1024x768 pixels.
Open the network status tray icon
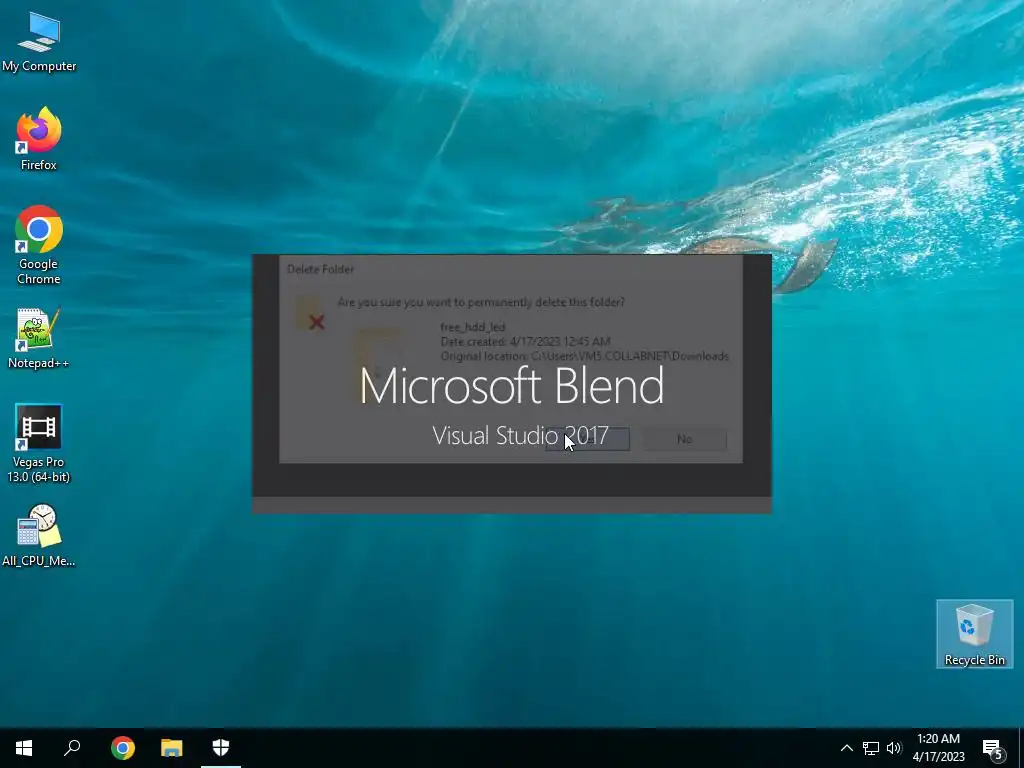point(871,748)
